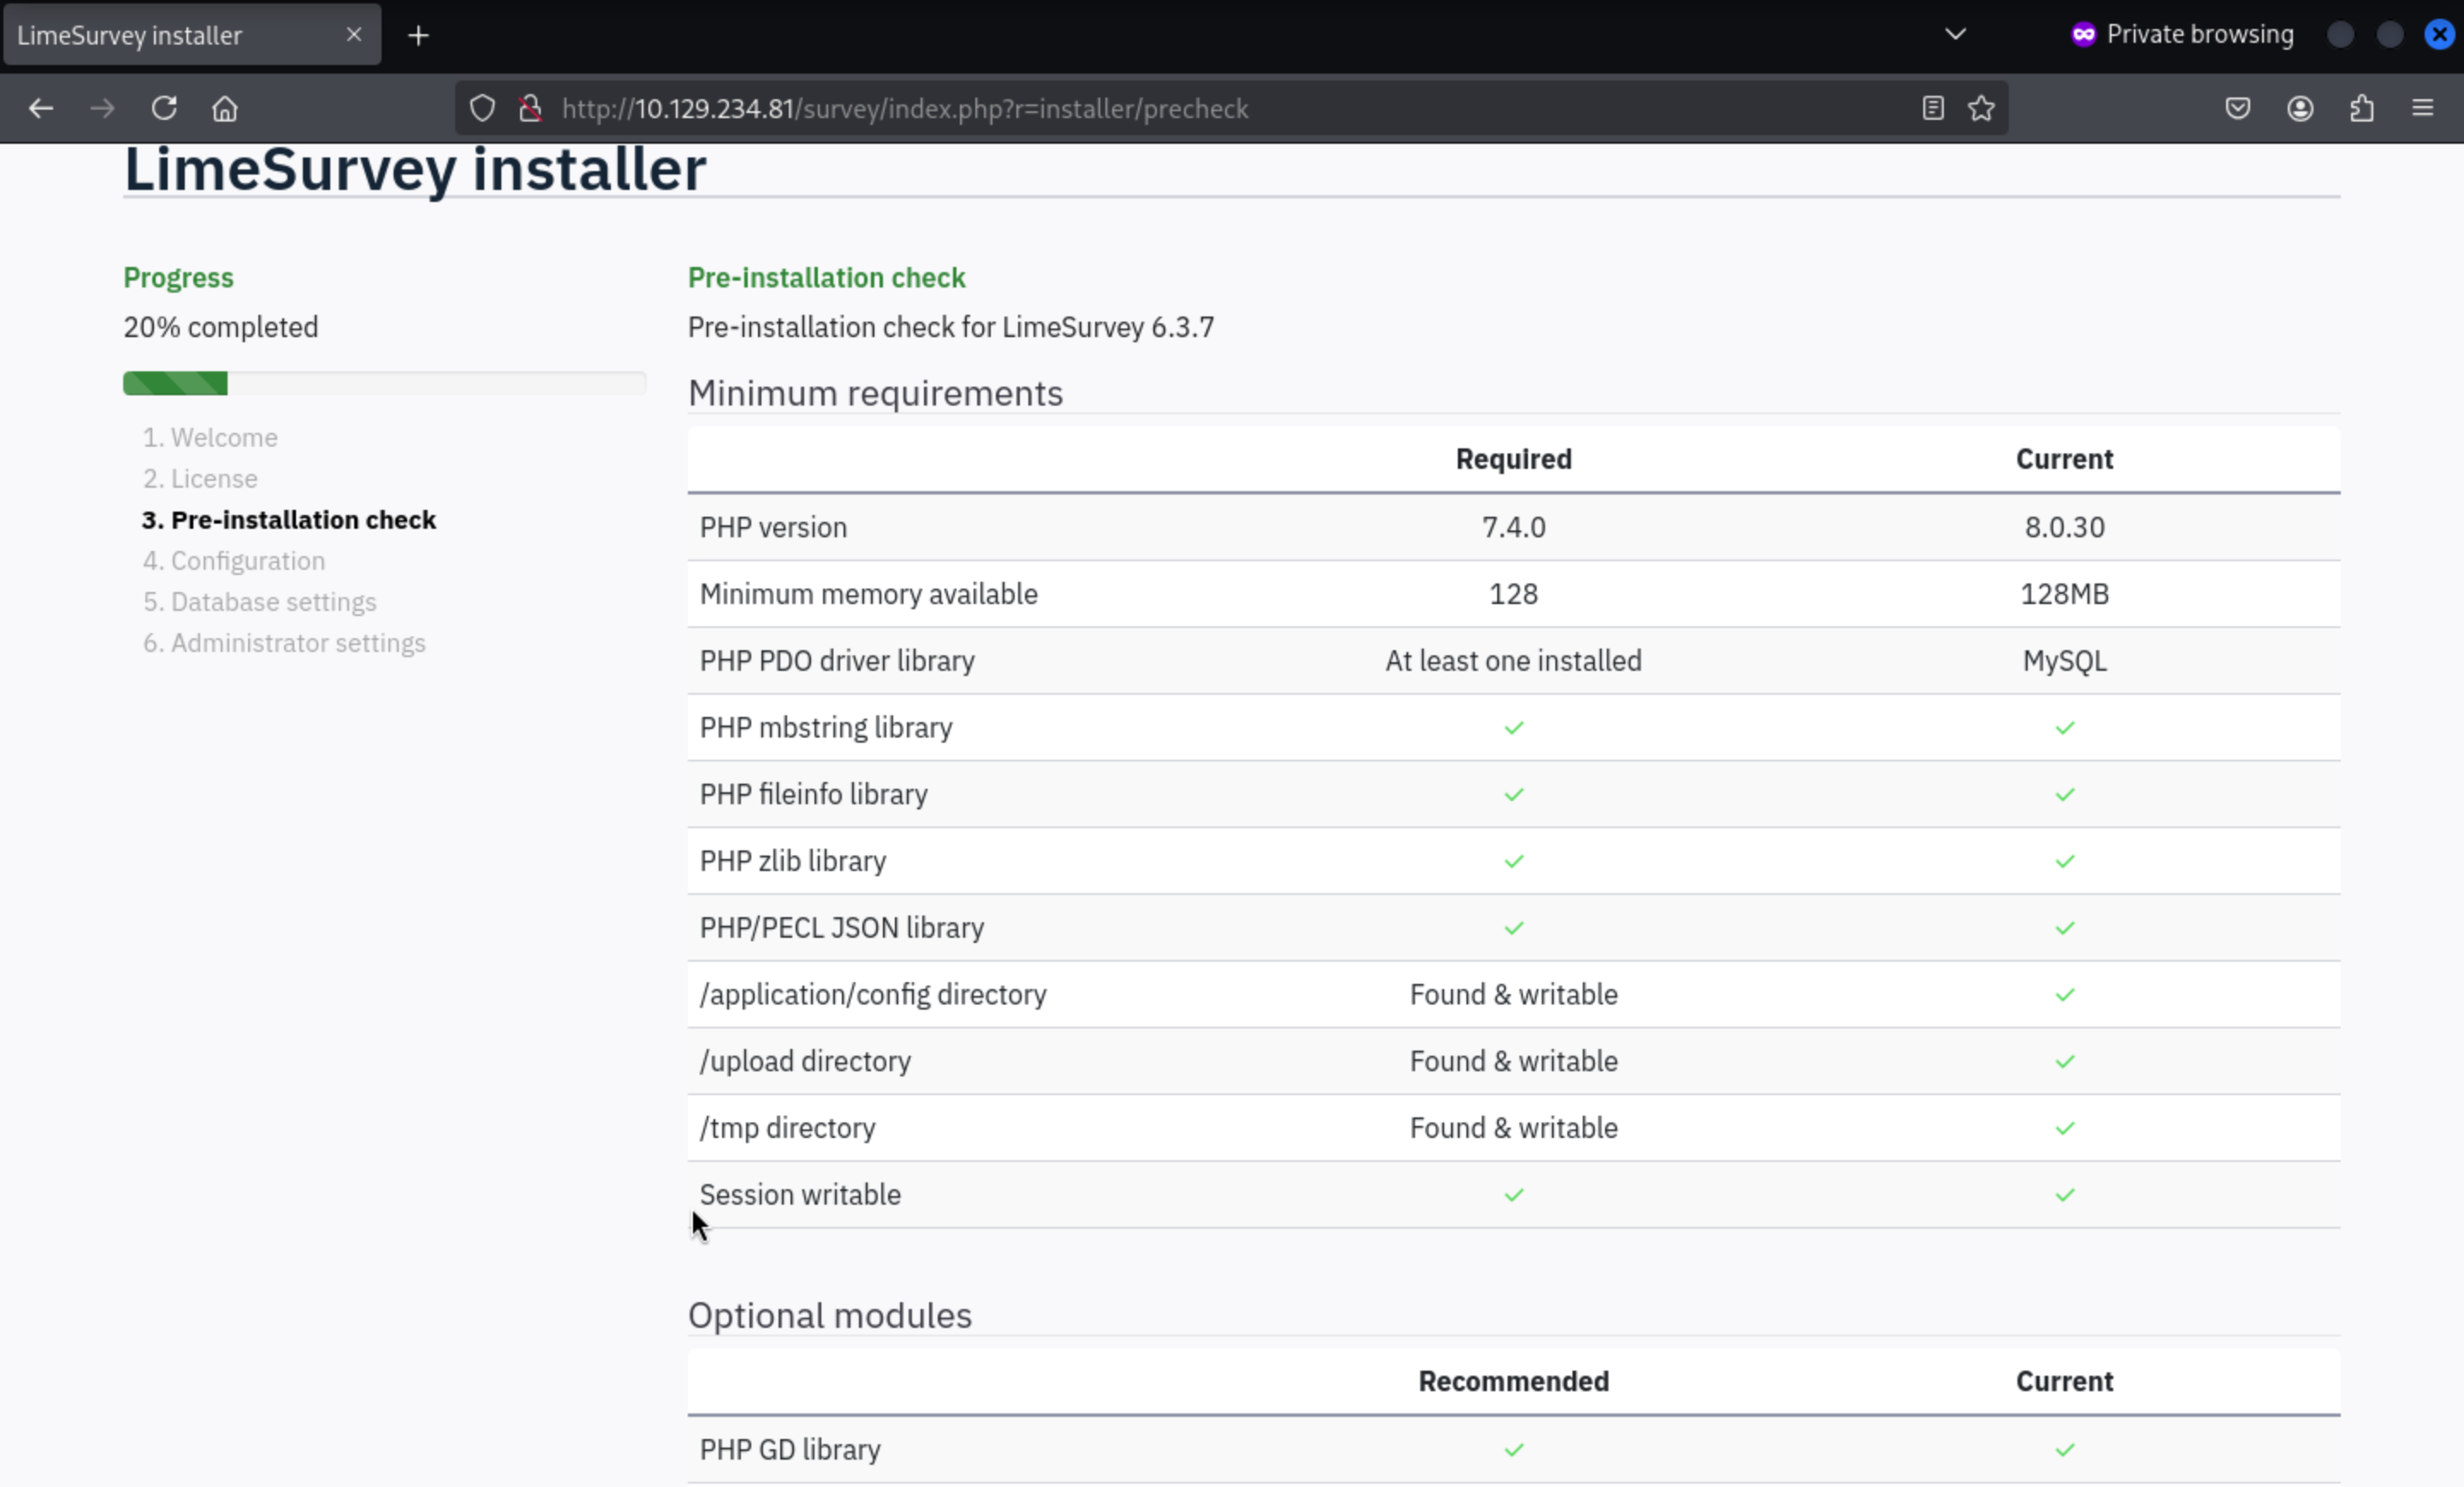
Task: Open the Save to Pocket icon
Action: [x=2238, y=108]
